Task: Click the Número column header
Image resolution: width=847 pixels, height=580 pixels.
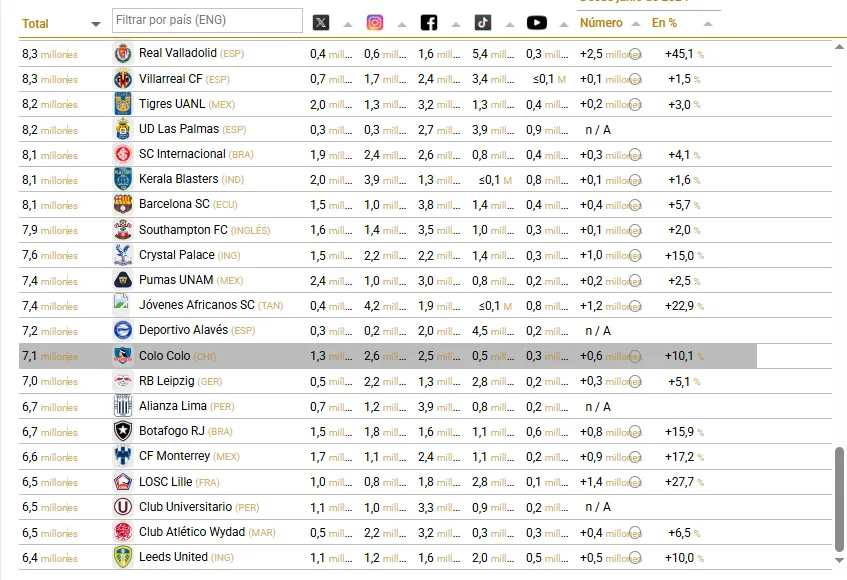Action: point(601,23)
